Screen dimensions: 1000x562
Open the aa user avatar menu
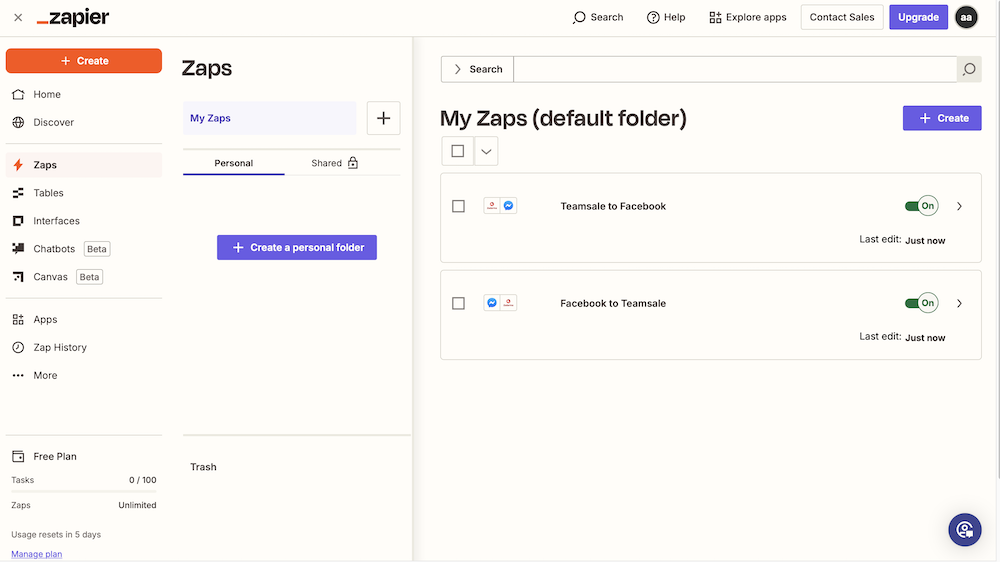966,17
